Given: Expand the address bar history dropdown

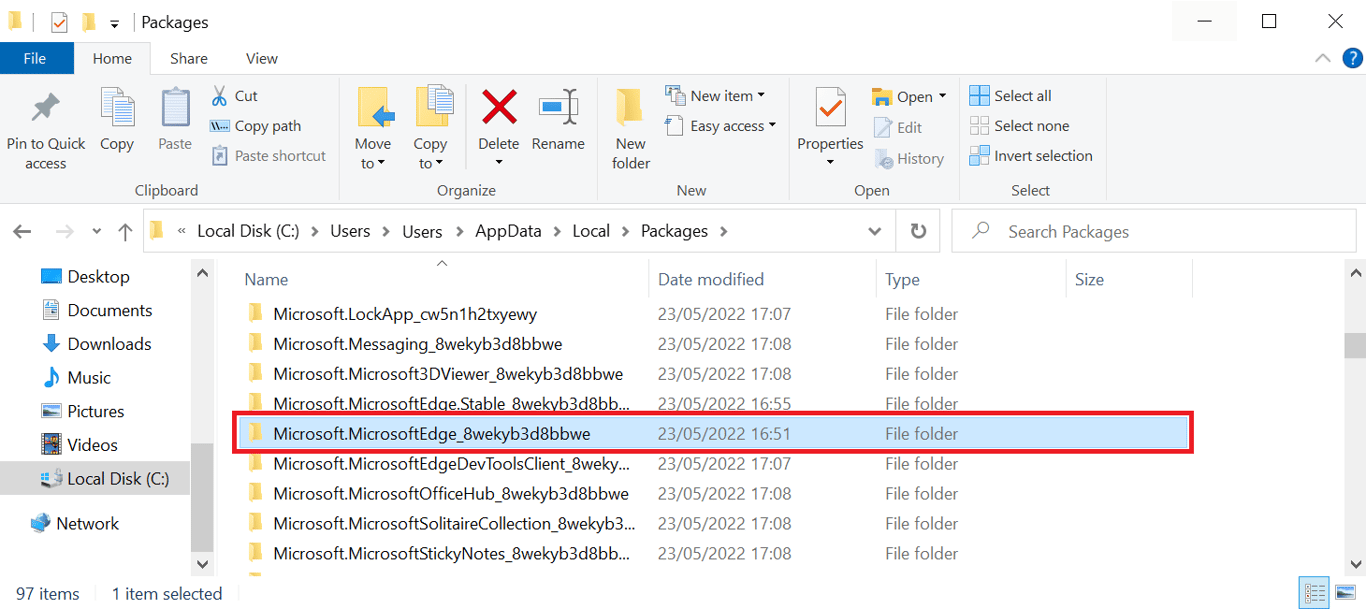Looking at the screenshot, I should pos(874,230).
